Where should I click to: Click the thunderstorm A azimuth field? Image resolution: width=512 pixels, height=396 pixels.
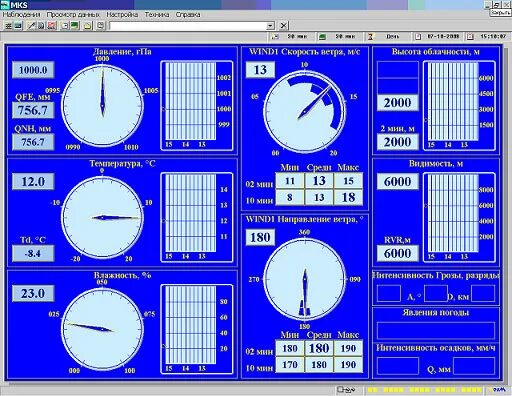click(436, 293)
